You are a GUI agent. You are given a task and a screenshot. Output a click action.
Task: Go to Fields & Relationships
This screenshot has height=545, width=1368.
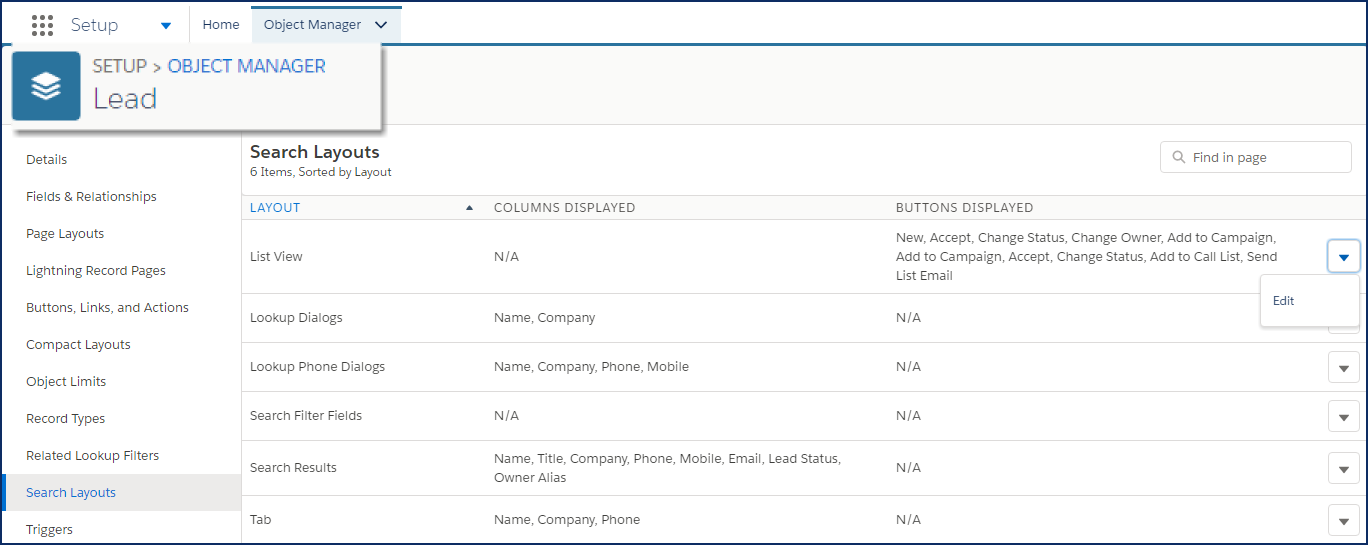pyautogui.click(x=91, y=197)
